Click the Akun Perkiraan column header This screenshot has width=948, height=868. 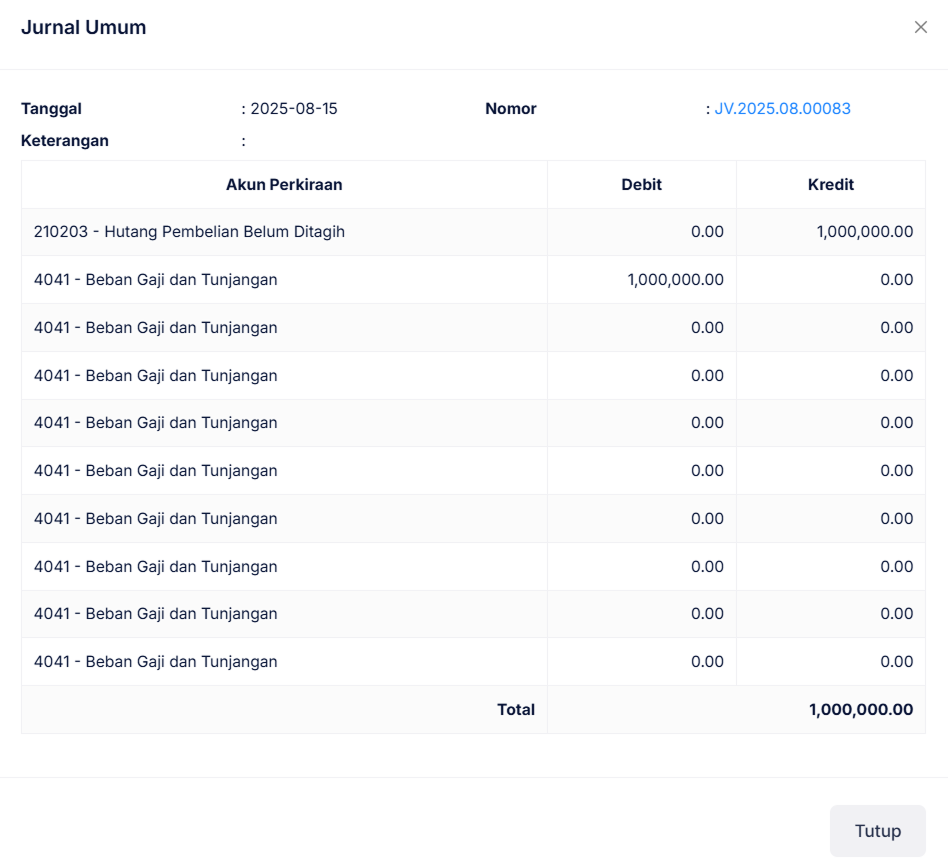[x=284, y=185]
